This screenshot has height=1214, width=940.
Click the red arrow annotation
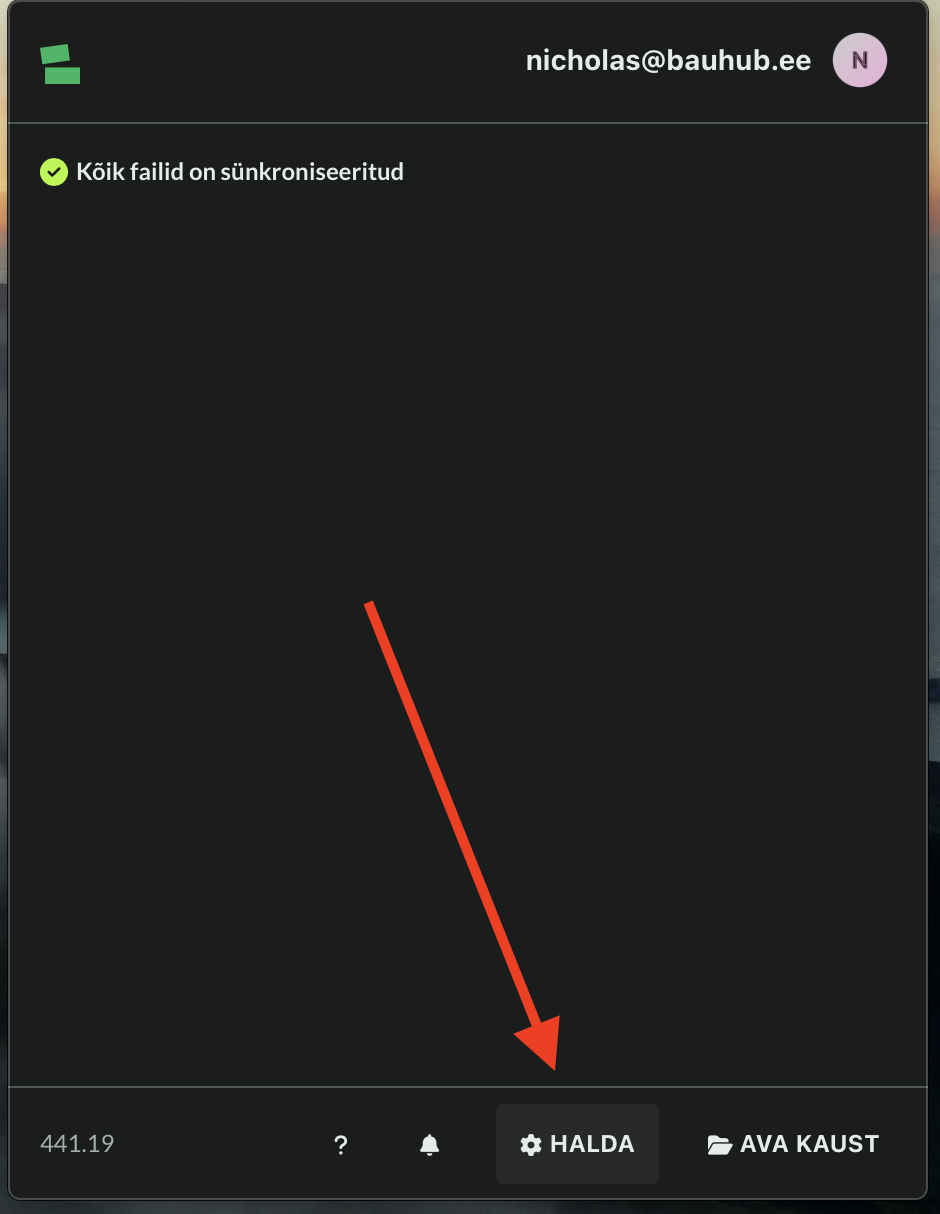pyautogui.click(x=463, y=834)
